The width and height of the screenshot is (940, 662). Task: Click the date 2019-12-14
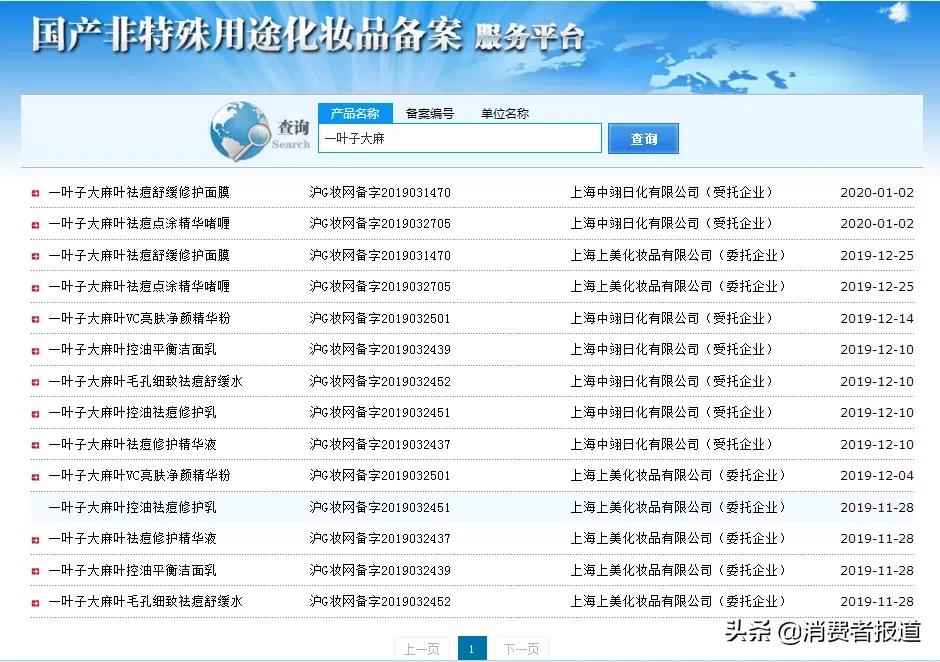coord(877,318)
